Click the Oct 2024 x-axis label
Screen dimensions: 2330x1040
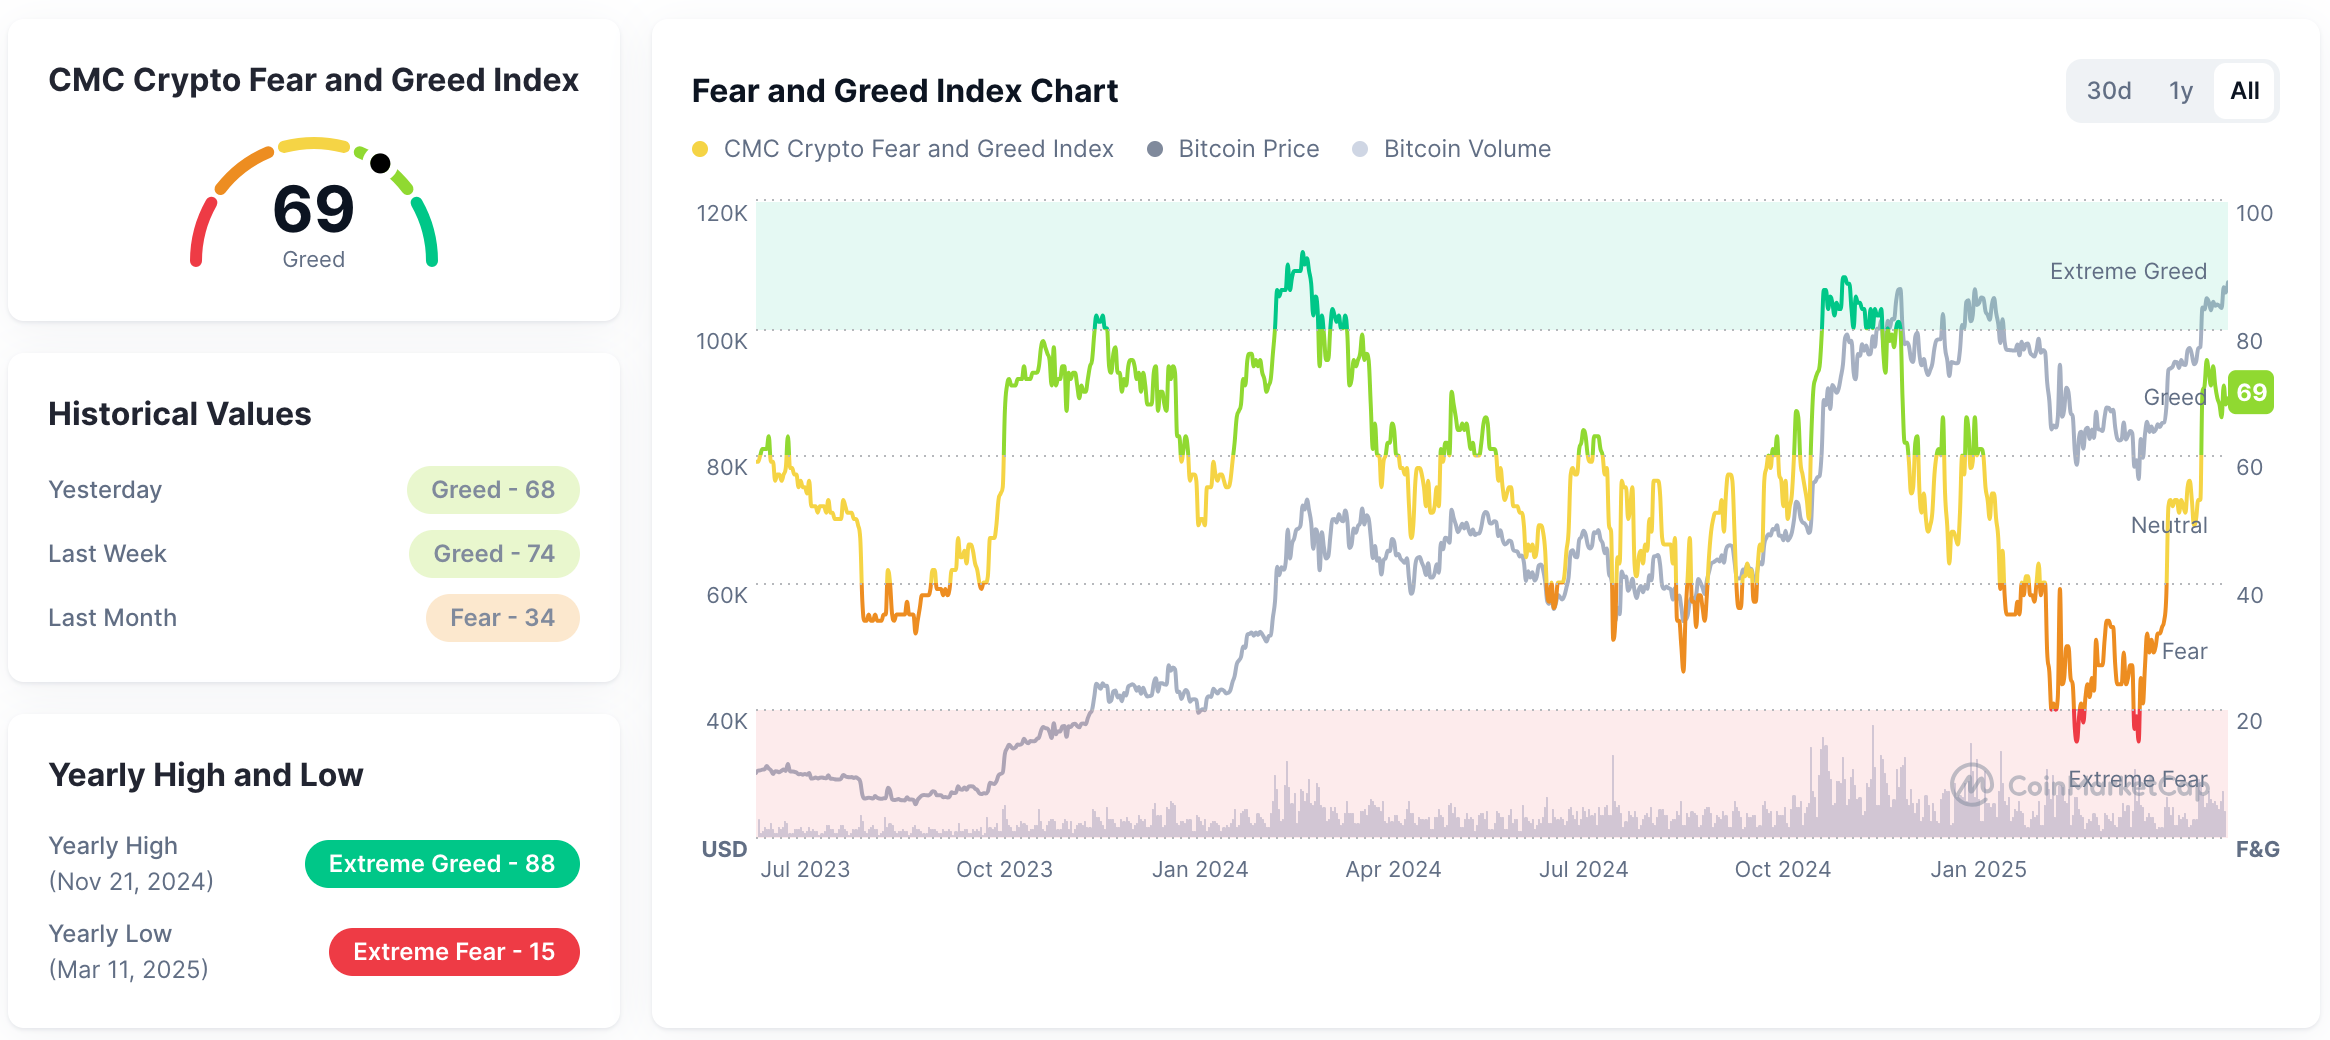coord(1782,870)
